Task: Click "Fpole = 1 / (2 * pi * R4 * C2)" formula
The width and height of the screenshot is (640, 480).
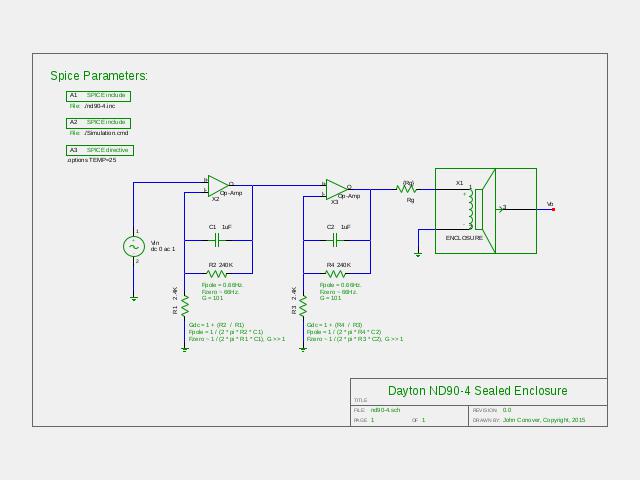Action: point(344,332)
